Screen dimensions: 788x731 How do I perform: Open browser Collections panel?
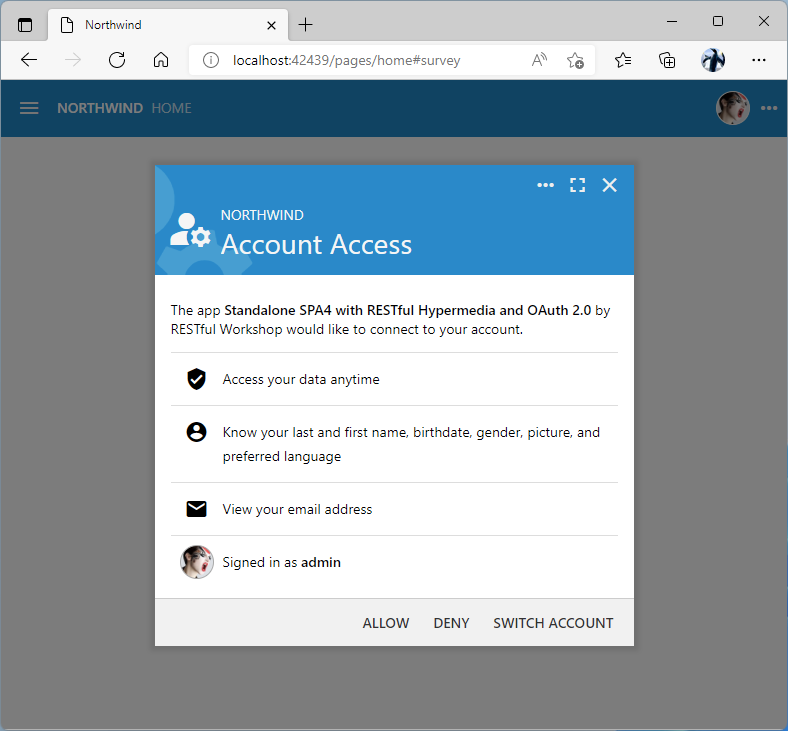point(667,60)
